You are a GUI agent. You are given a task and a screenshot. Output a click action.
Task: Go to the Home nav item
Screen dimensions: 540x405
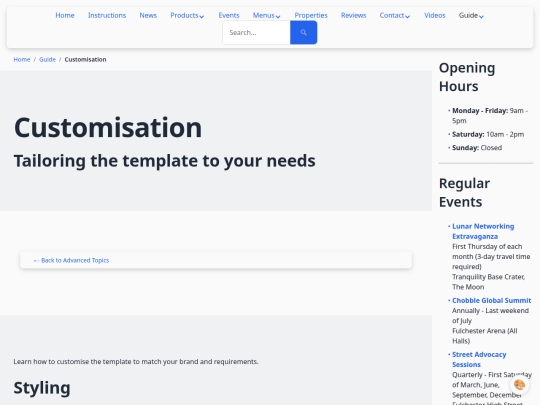pos(65,15)
